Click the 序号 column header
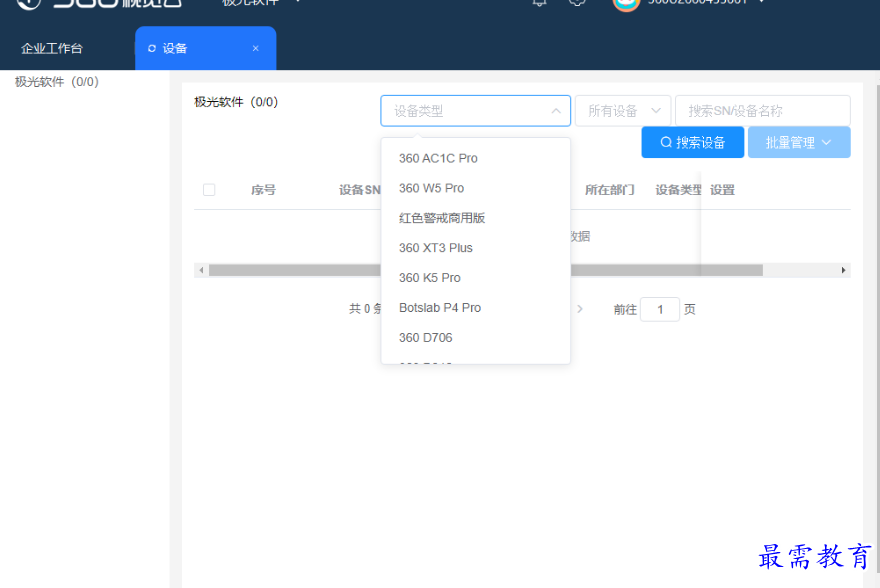Screen dimensions: 880x588 (x=263, y=190)
